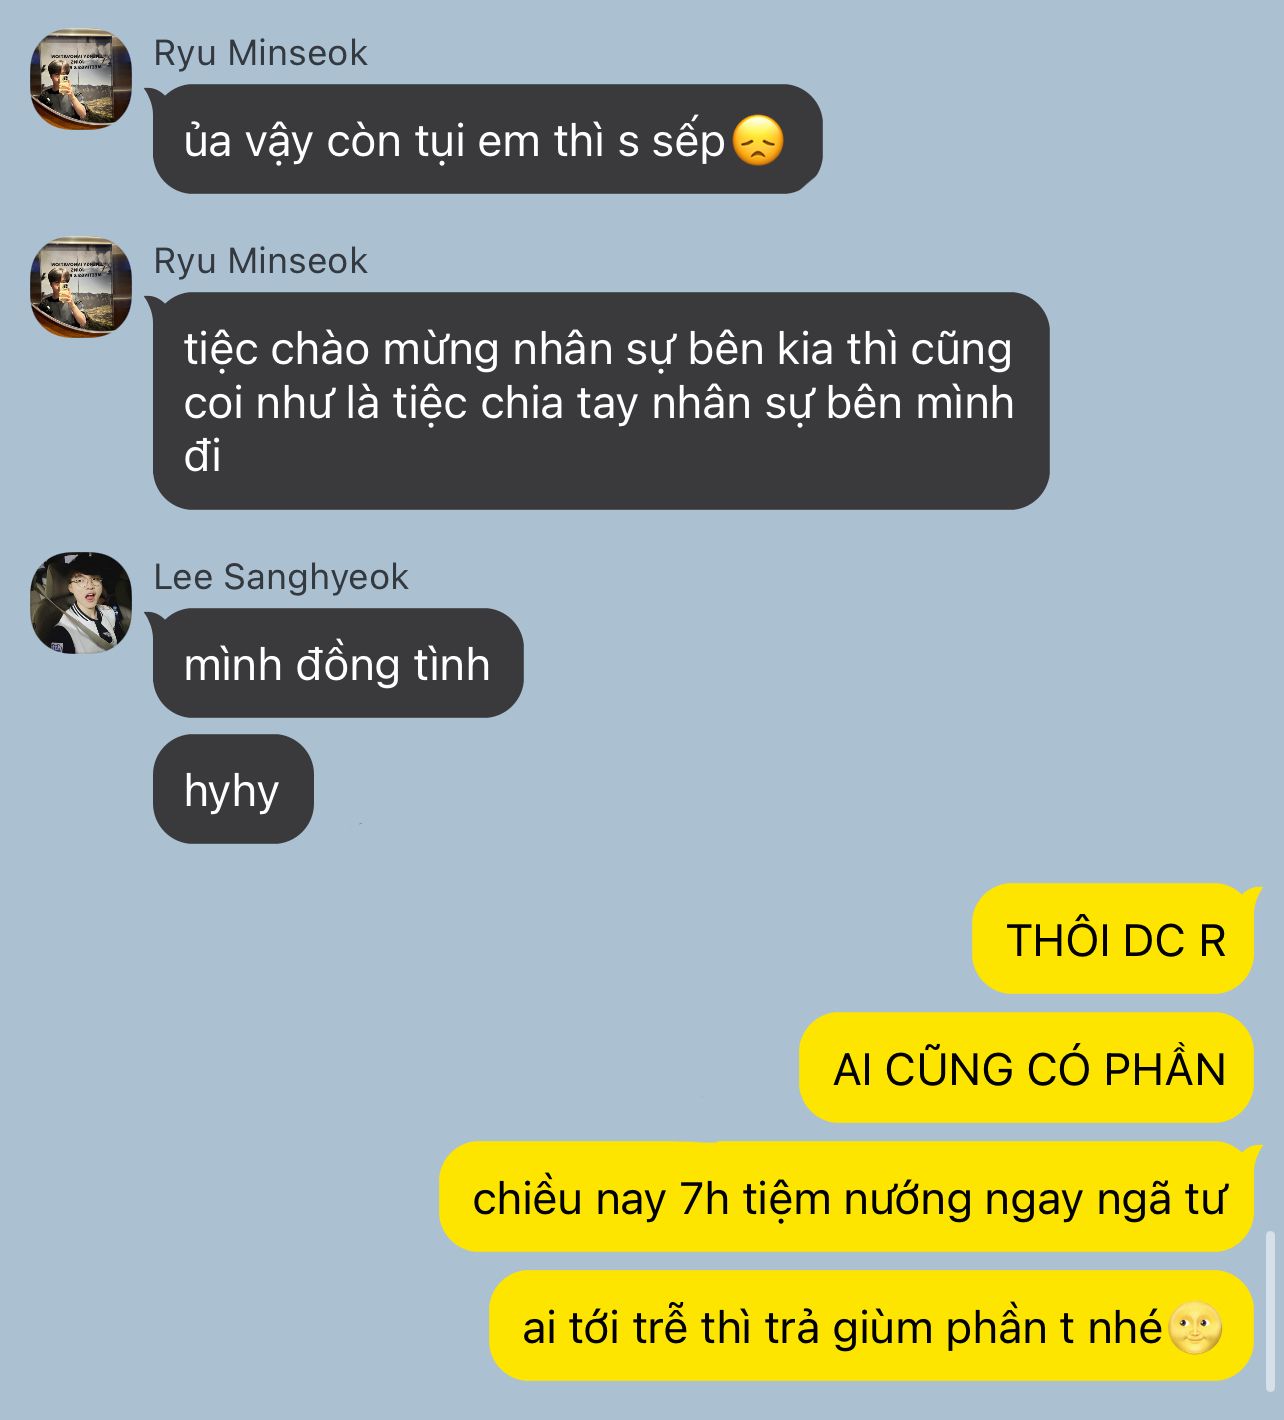The height and width of the screenshot is (1420, 1284).
Task: Select the 'ủa vậy còn tụi em' message bubble
Action: [487, 139]
